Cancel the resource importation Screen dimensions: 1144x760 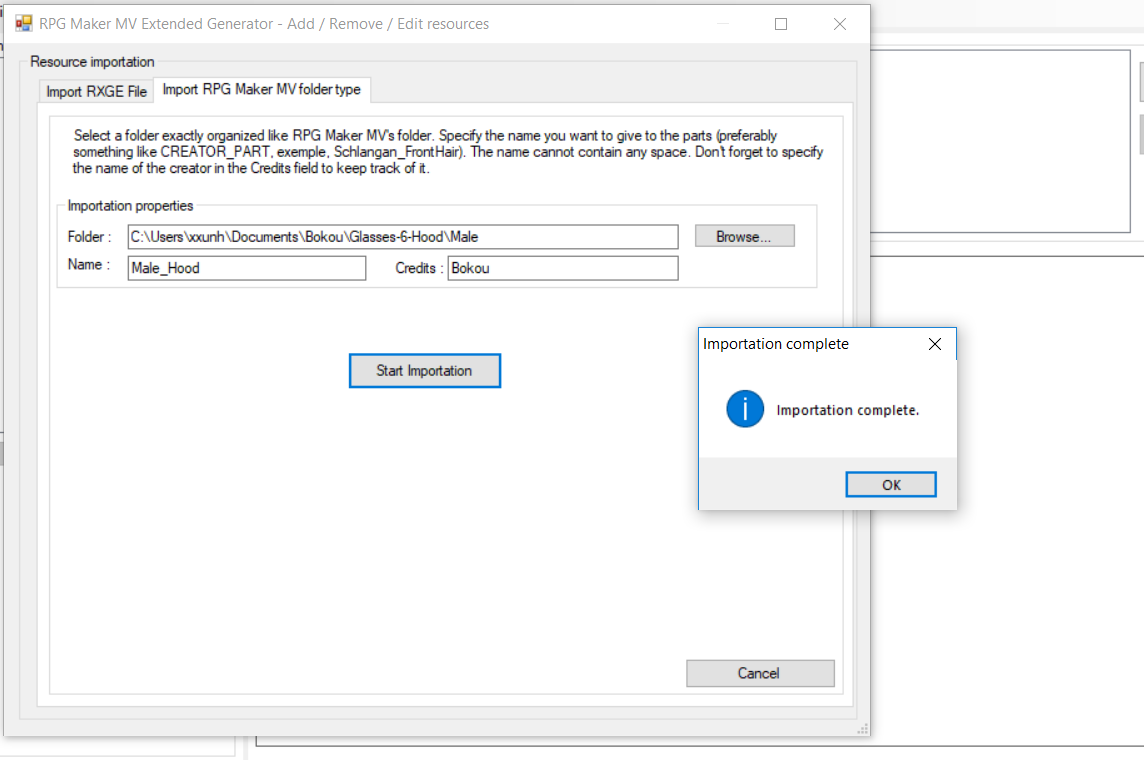760,673
